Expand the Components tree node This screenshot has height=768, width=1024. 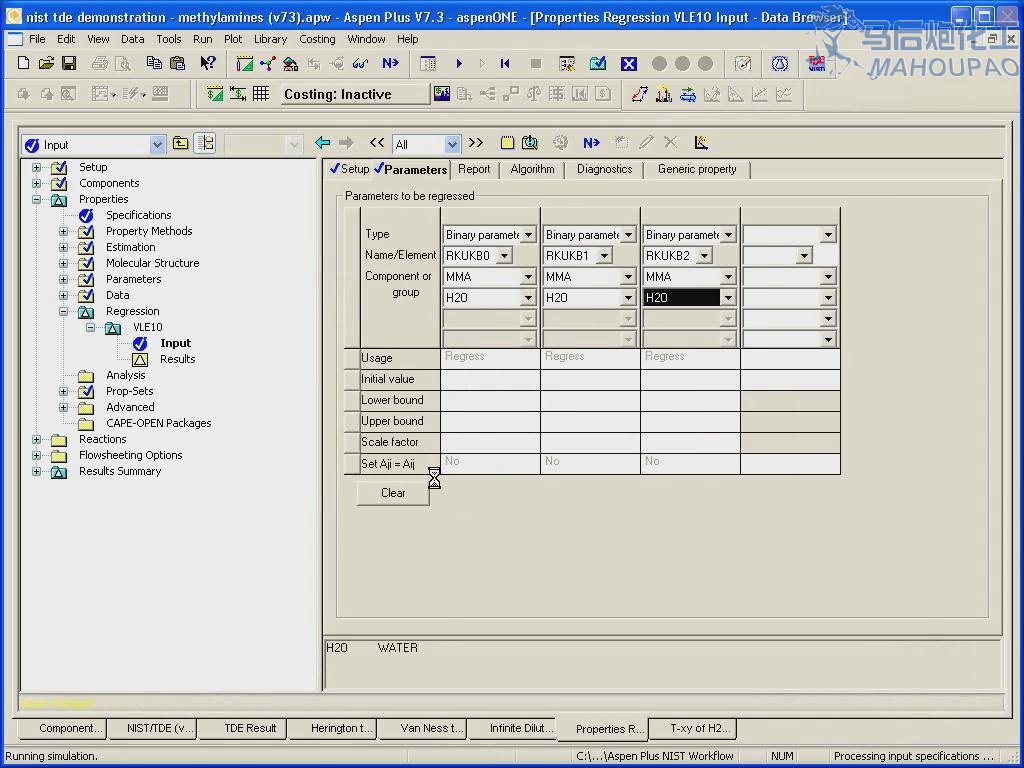[x=37, y=184]
